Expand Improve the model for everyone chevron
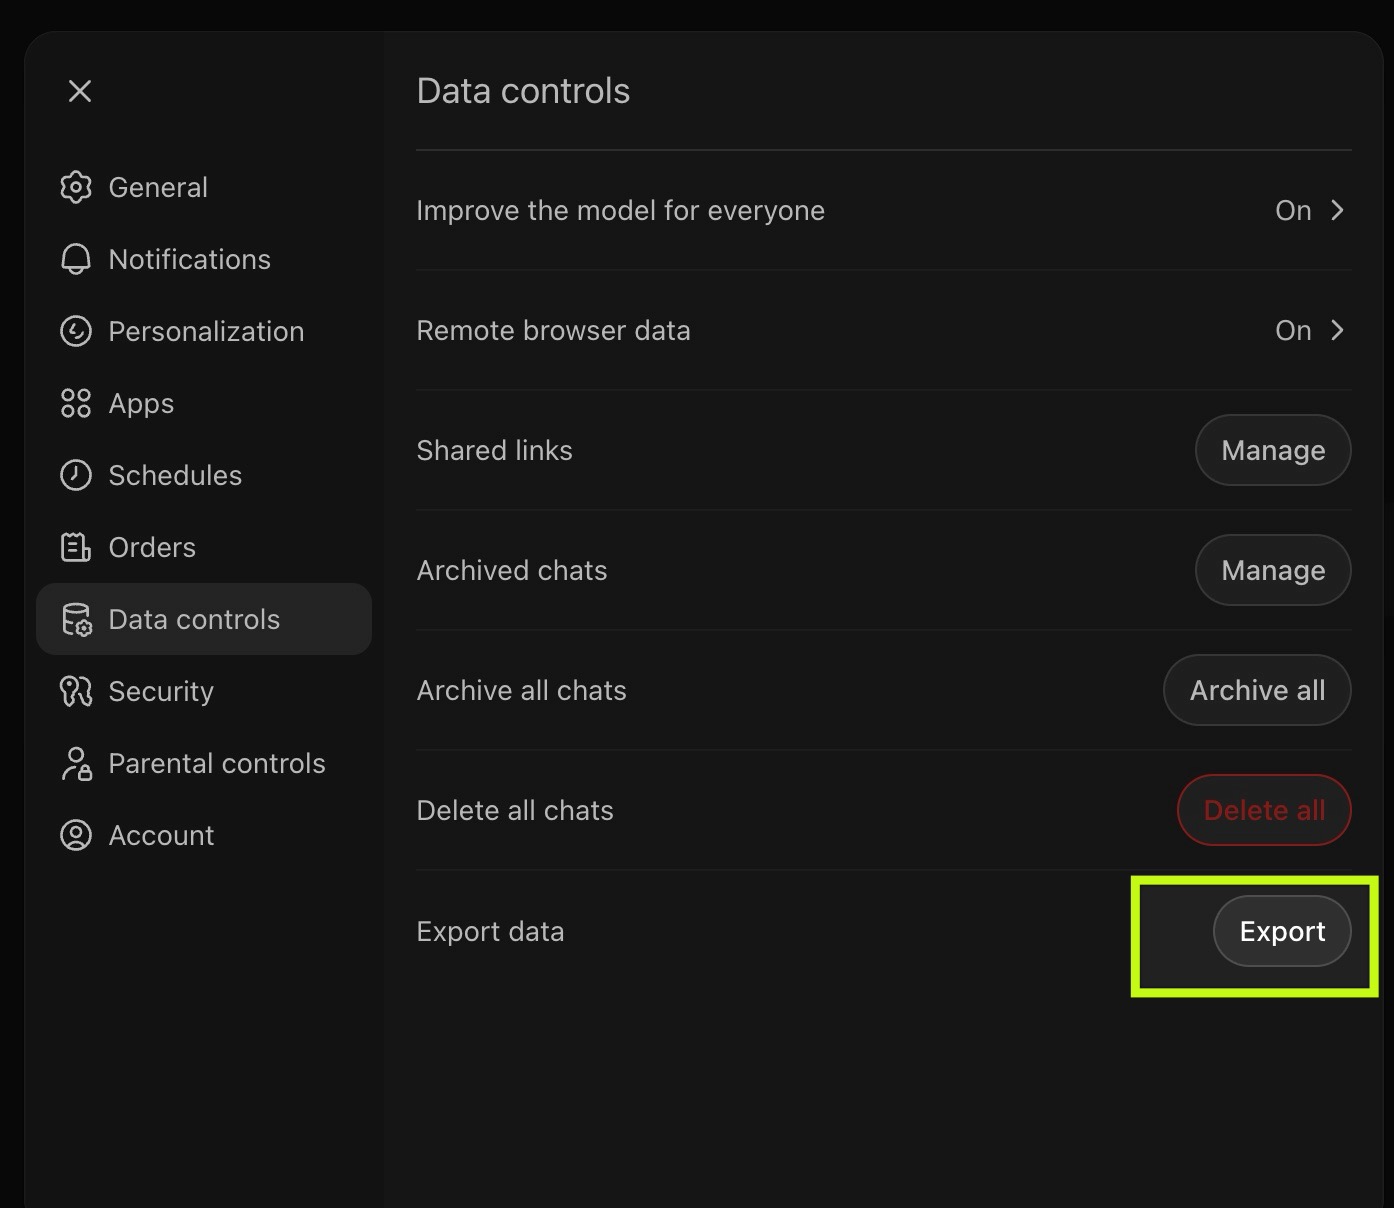1394x1208 pixels. [1338, 210]
